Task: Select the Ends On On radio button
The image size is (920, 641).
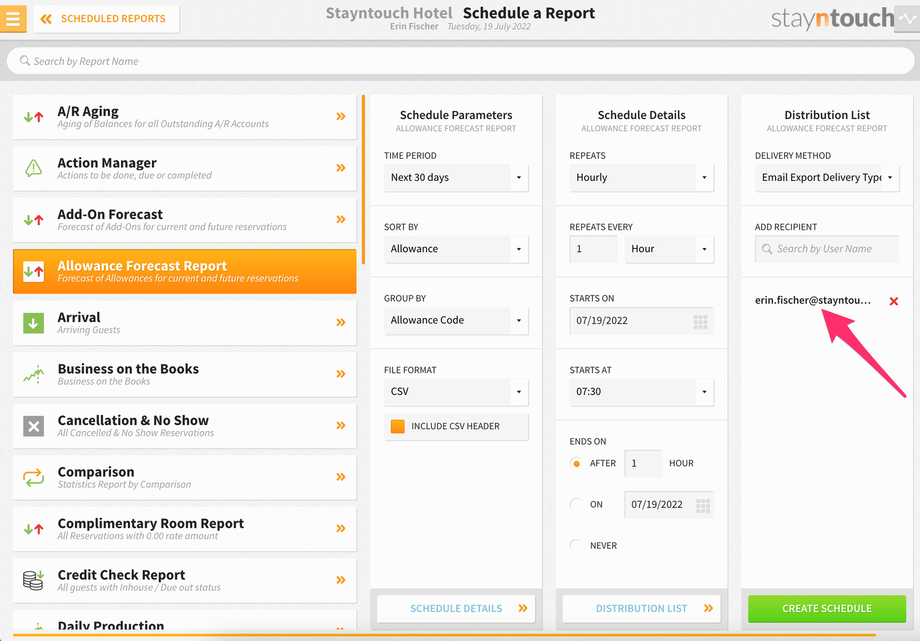Action: pos(576,504)
